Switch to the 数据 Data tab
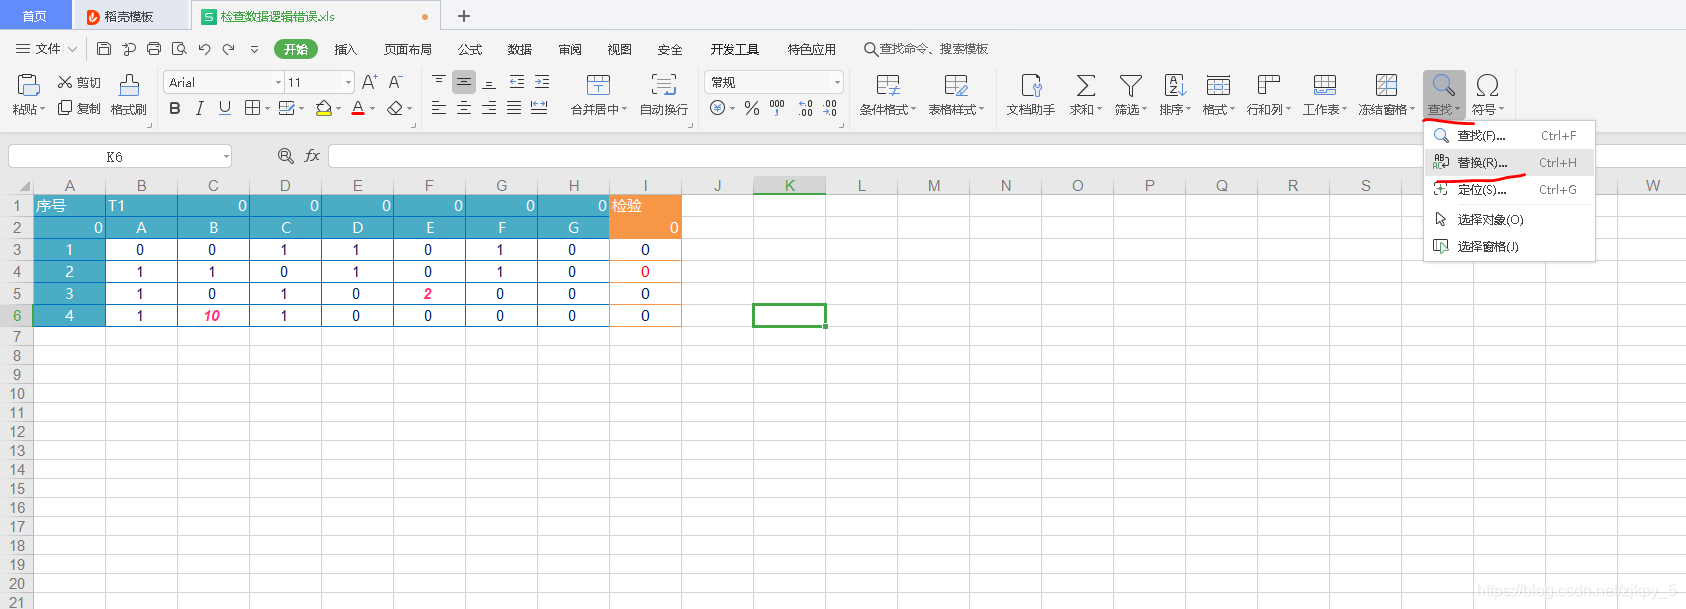 [x=520, y=49]
